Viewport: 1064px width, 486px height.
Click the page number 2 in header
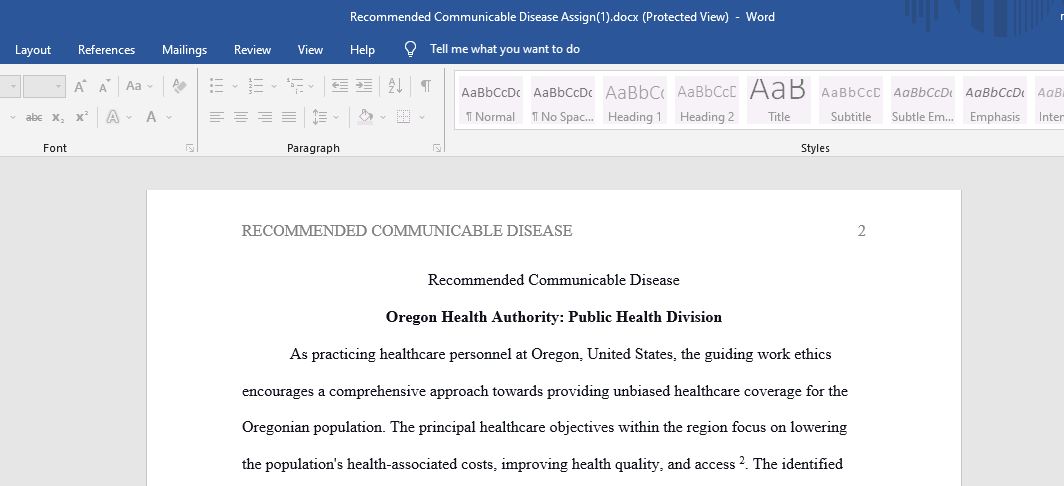(861, 231)
